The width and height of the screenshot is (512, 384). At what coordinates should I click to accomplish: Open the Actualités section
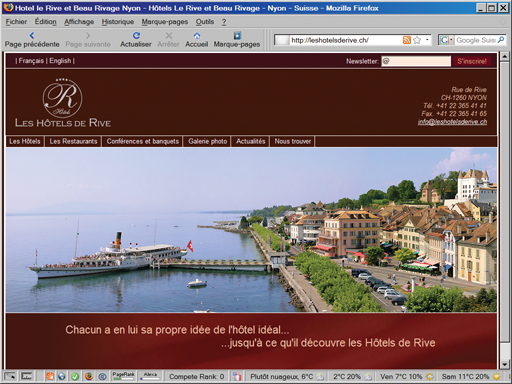(x=251, y=141)
